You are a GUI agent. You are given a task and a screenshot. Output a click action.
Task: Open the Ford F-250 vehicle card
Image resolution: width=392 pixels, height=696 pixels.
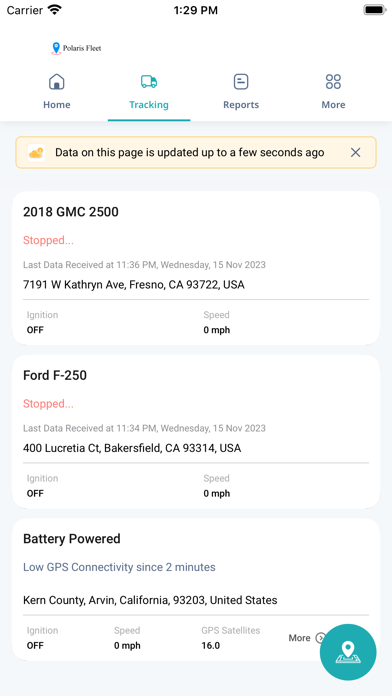click(x=196, y=431)
